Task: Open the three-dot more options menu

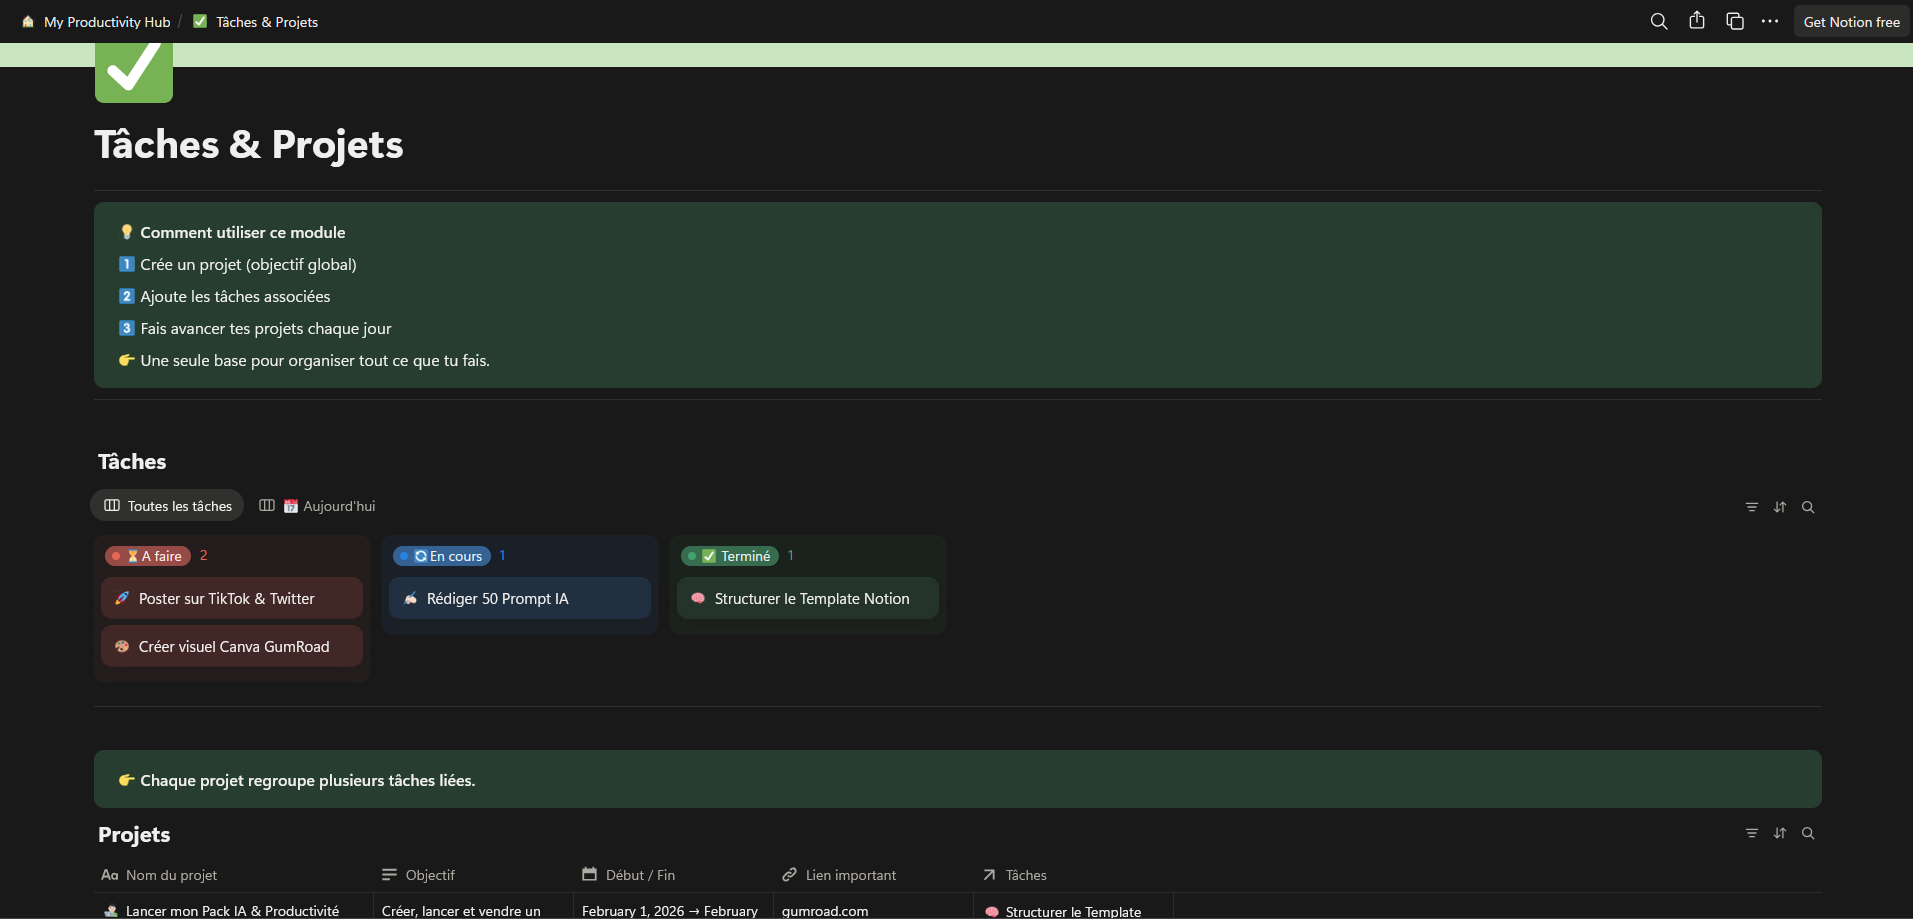Action: click(1770, 21)
